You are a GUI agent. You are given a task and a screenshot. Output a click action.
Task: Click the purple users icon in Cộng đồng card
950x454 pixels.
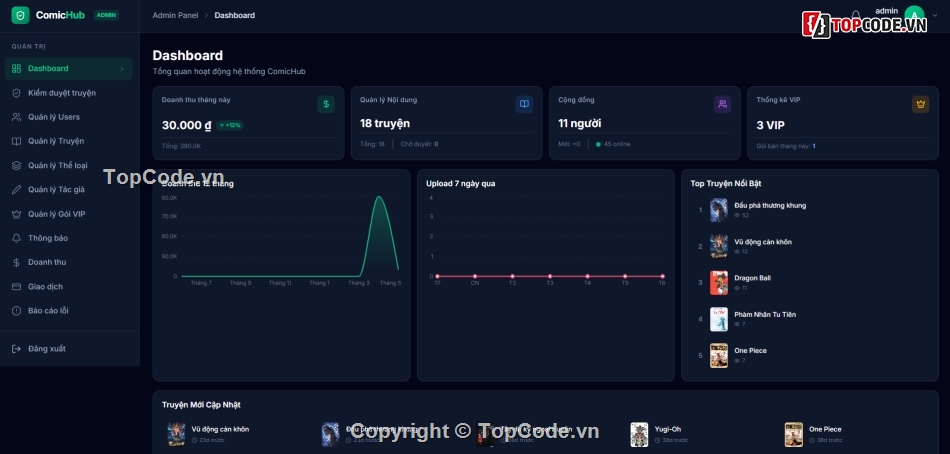click(722, 104)
